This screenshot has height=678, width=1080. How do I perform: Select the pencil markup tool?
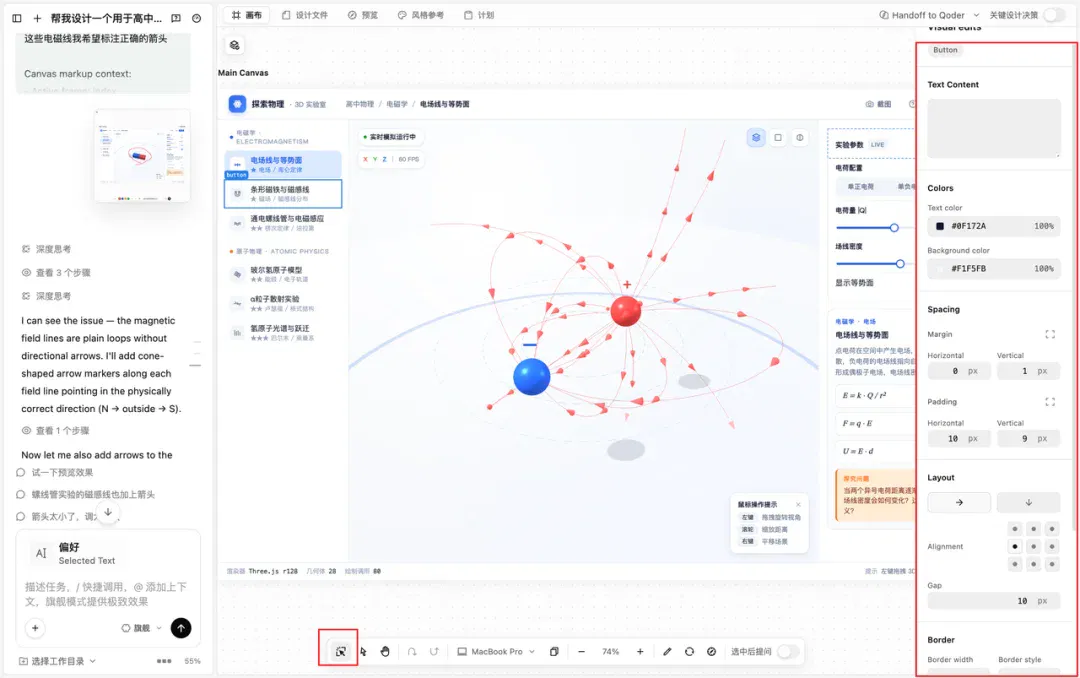pos(667,651)
